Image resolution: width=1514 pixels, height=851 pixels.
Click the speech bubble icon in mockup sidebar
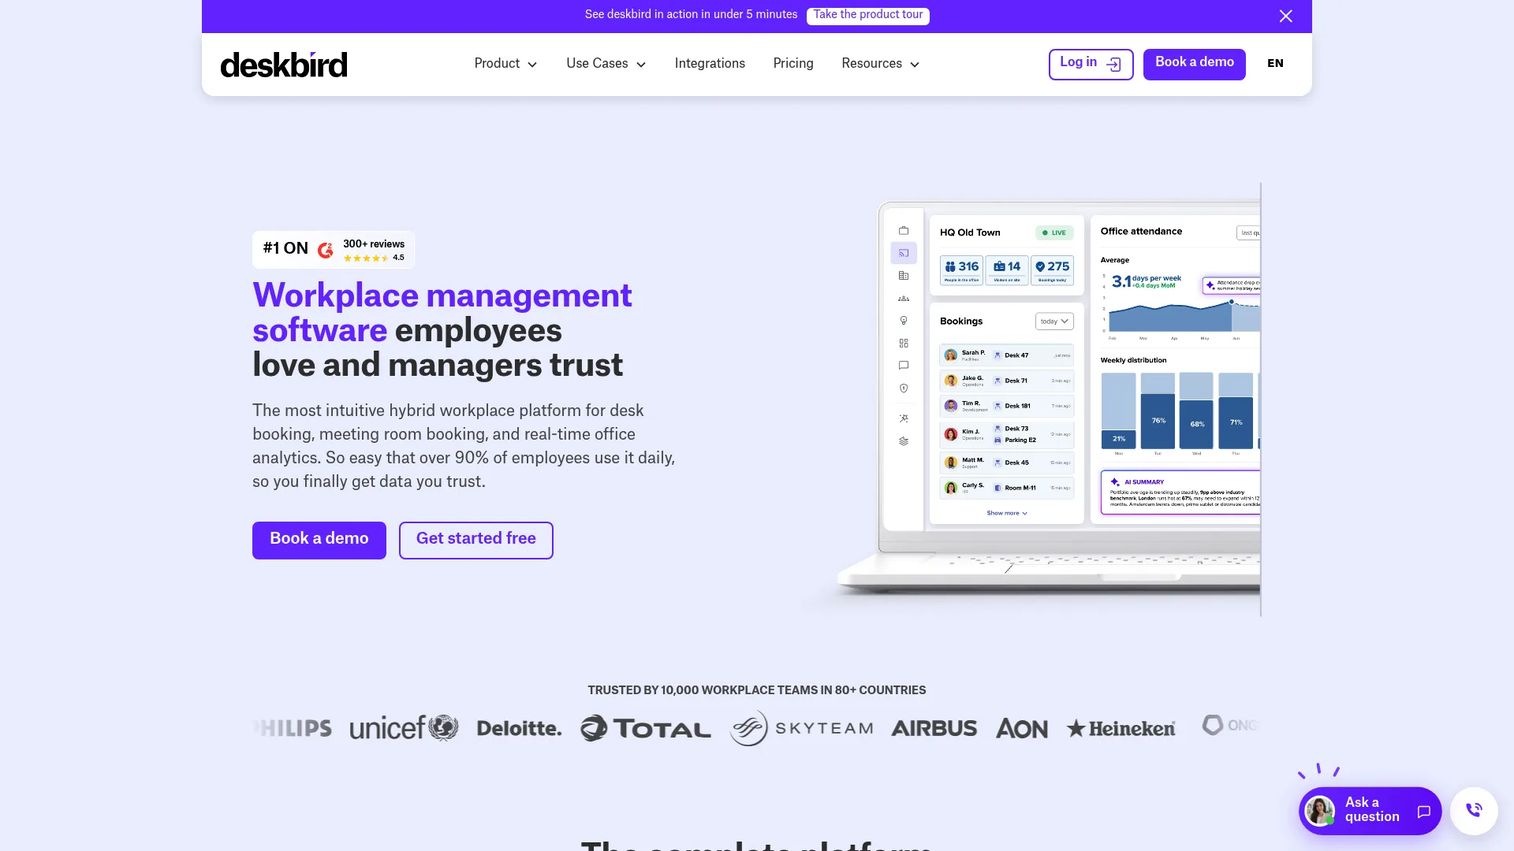point(903,365)
